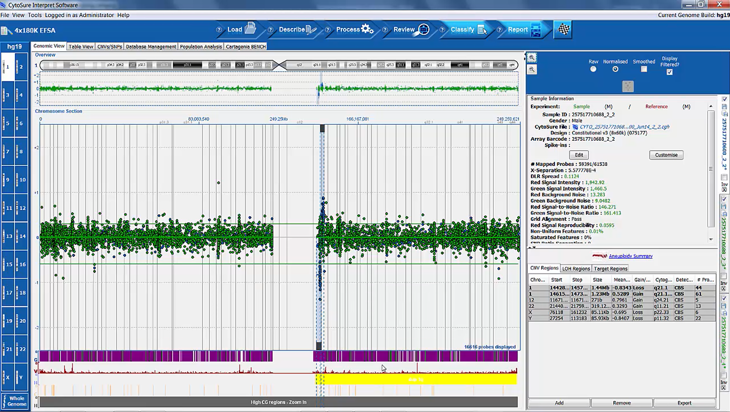Click print icon in top sample strip
This screenshot has width=730, height=412.
724,113
